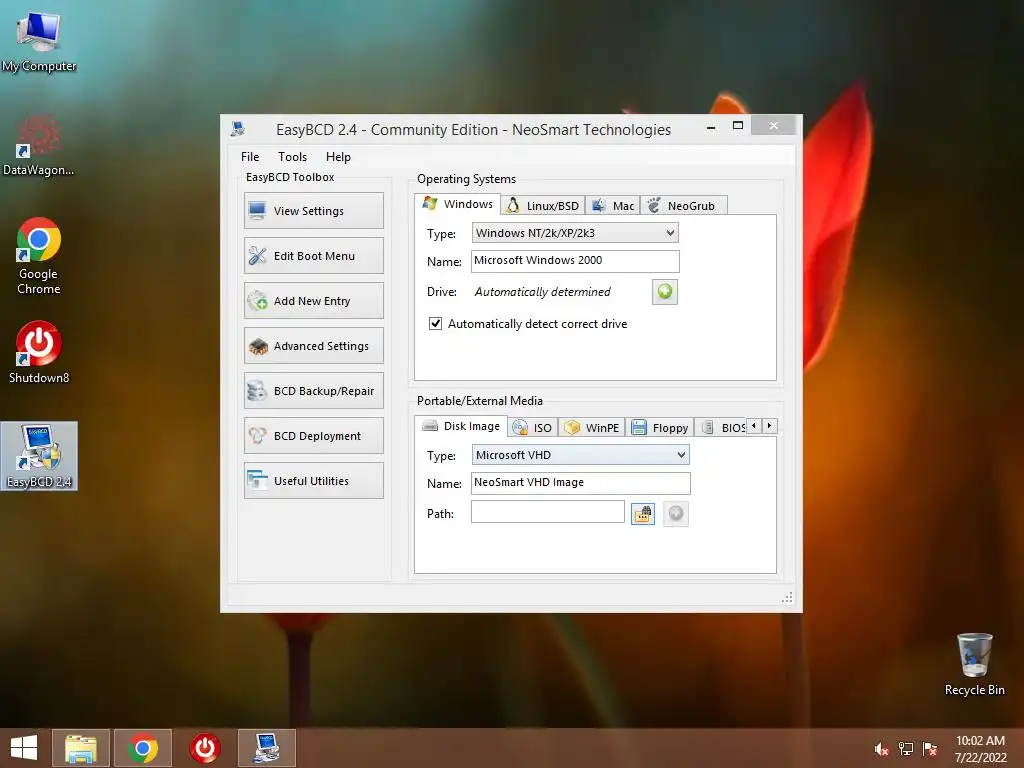Click the muted volume tray icon
1024x768 pixels.
[x=881, y=749]
